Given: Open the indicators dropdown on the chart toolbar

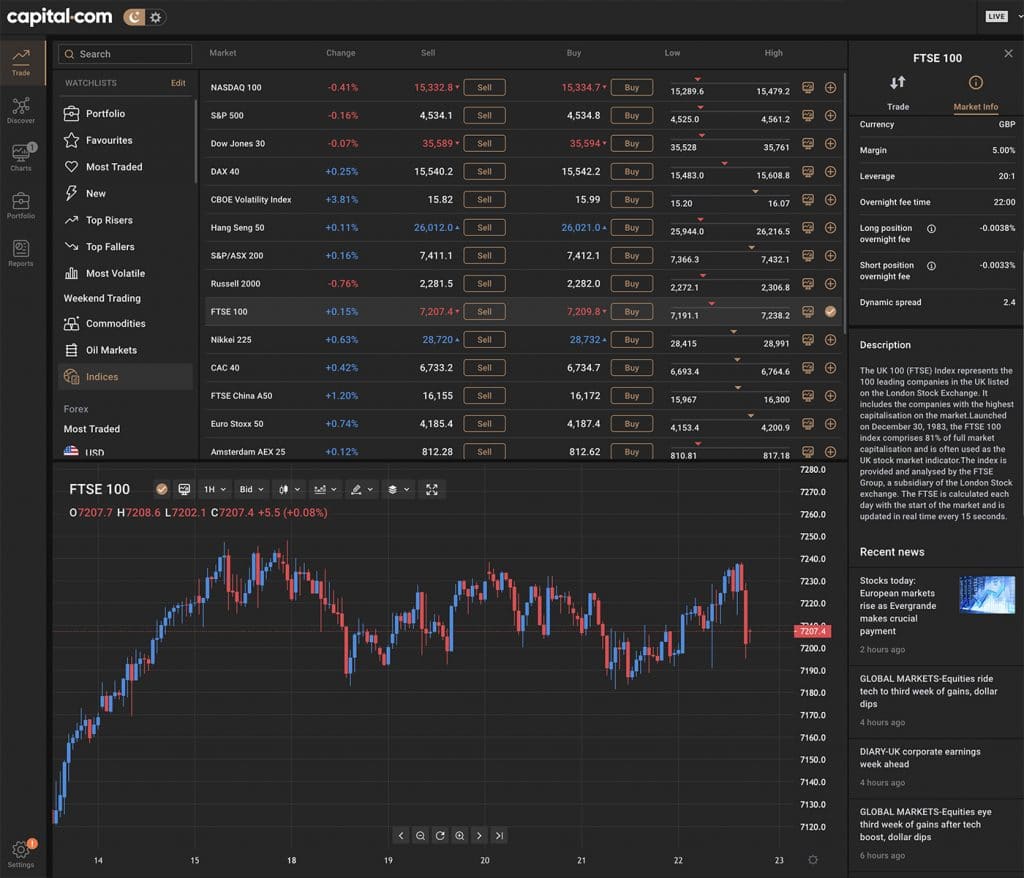Looking at the screenshot, I should [x=325, y=489].
